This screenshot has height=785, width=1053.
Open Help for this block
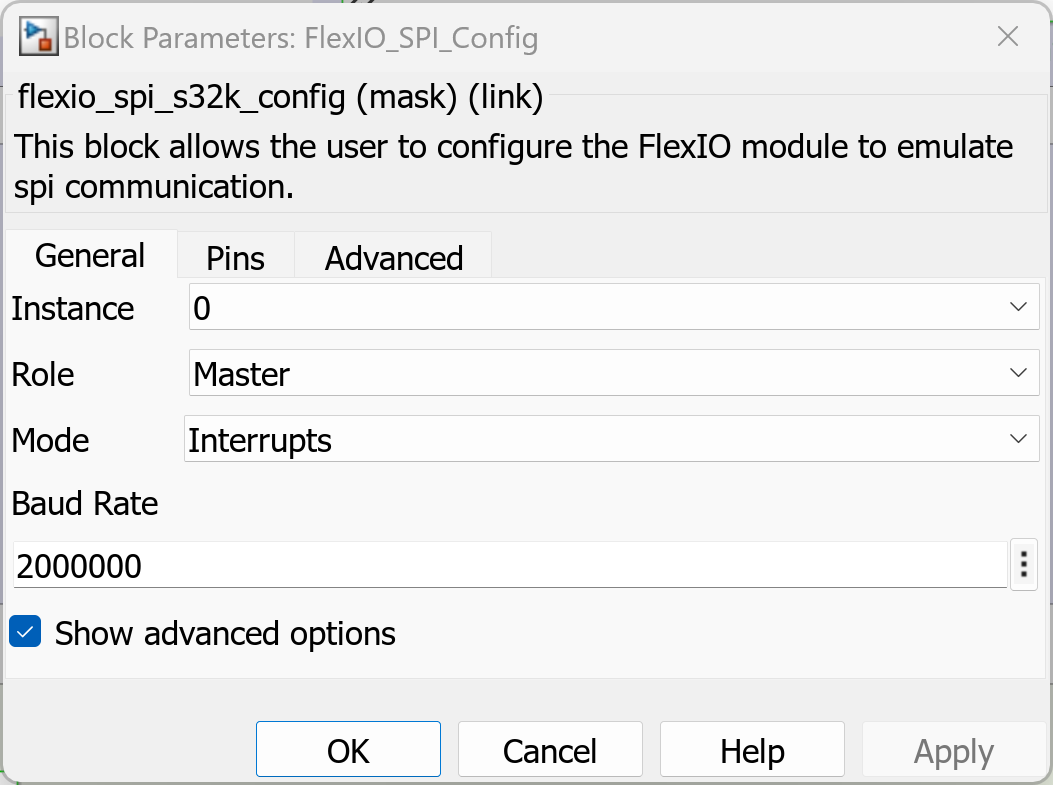coord(752,751)
